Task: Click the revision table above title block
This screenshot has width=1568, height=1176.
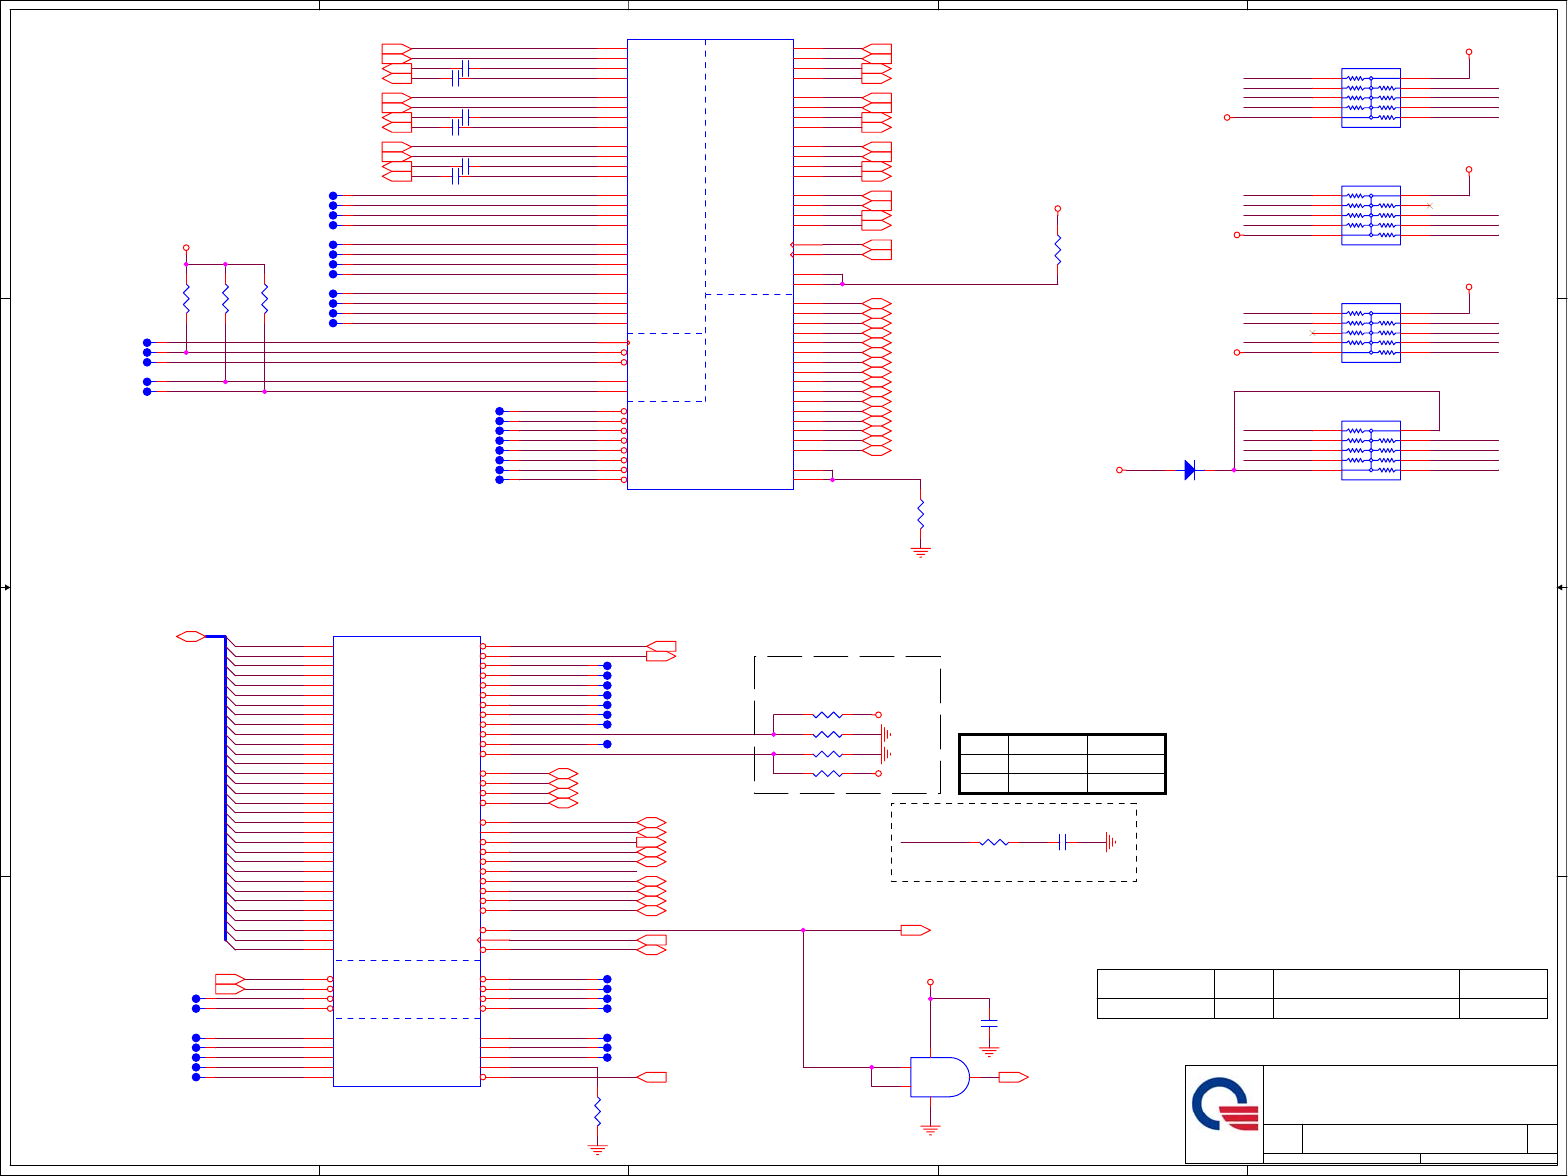Action: click(1322, 994)
